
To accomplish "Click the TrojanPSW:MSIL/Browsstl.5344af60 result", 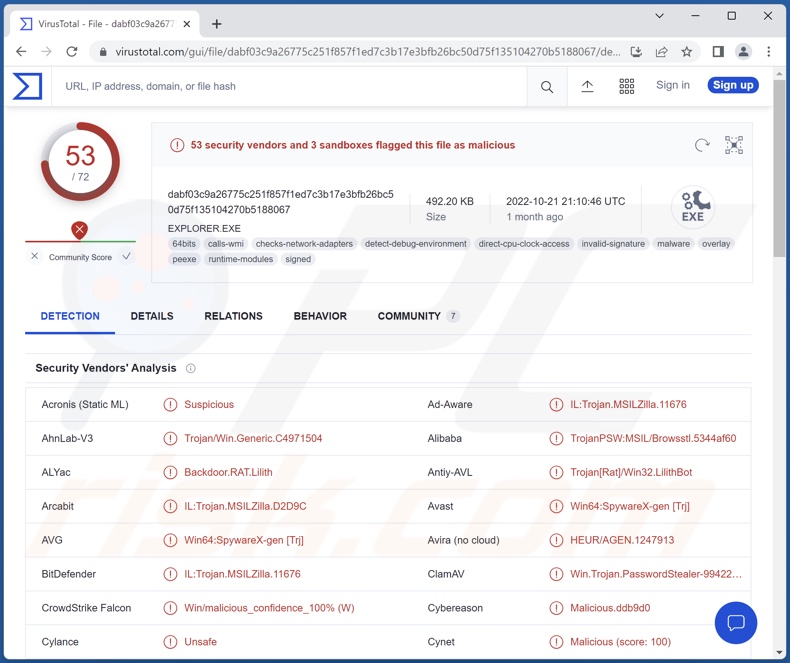I will tap(653, 439).
